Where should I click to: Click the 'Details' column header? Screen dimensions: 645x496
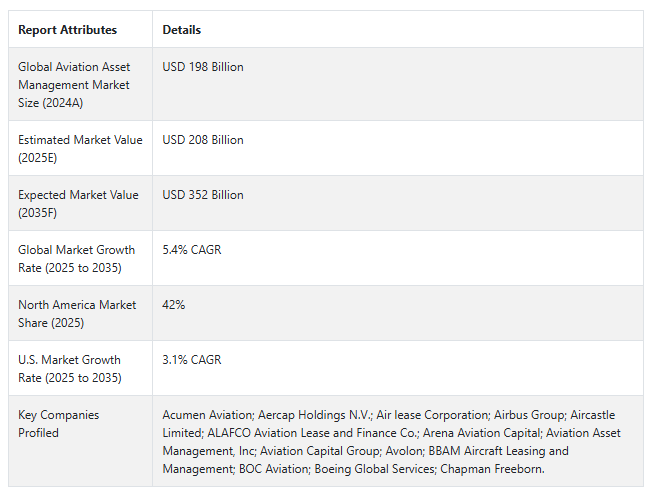pos(182,30)
